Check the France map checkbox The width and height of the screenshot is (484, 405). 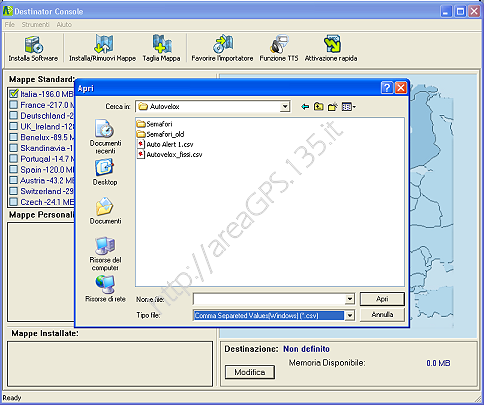tap(14, 105)
